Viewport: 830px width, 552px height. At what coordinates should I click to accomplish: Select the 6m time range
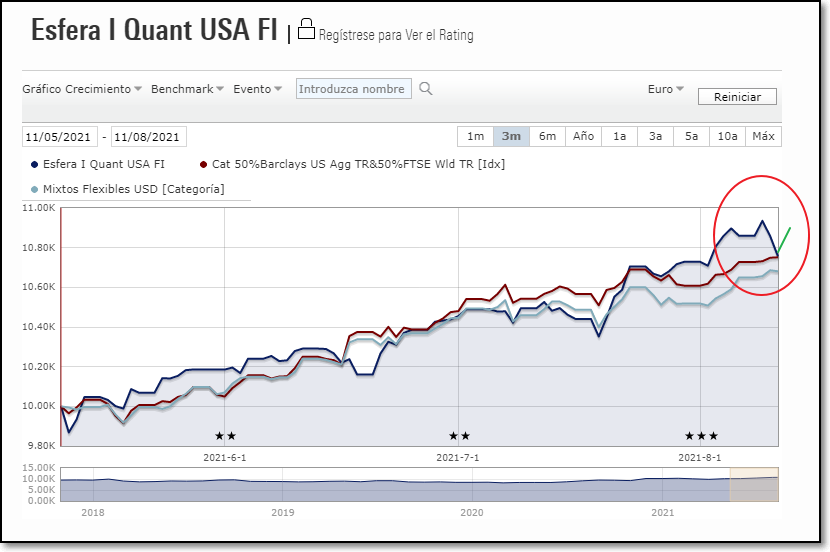[547, 136]
